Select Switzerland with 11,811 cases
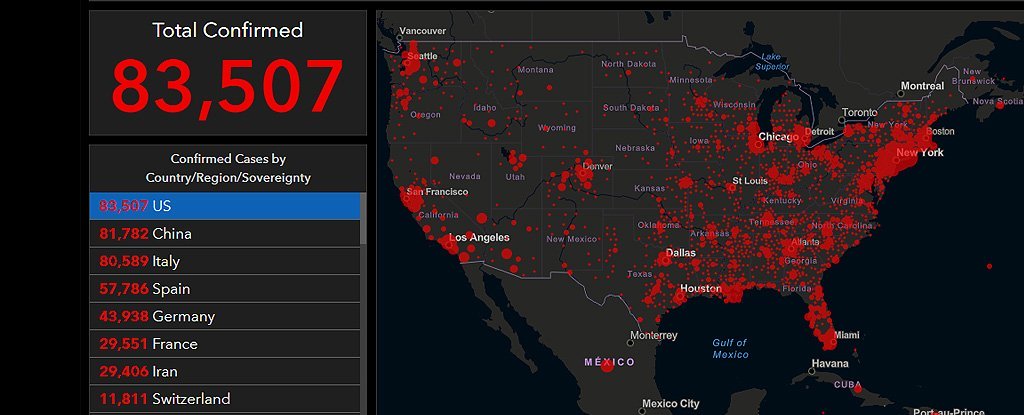This screenshot has height=415, width=1024. pyautogui.click(x=225, y=399)
